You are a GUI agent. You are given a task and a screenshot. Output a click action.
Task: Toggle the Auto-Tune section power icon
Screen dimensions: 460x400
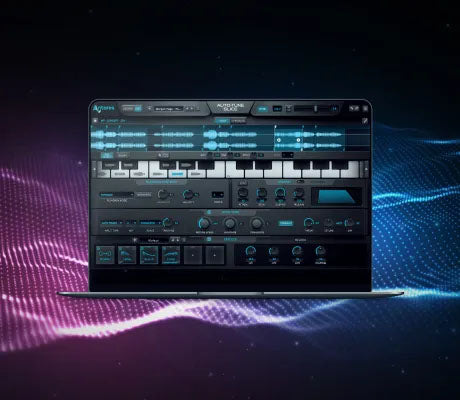(x=209, y=212)
